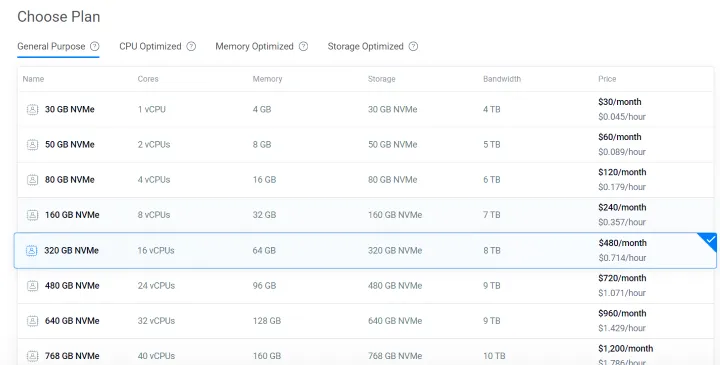The height and width of the screenshot is (365, 720).
Task: Click the 32 vCPUs cores cell
Action: point(156,321)
